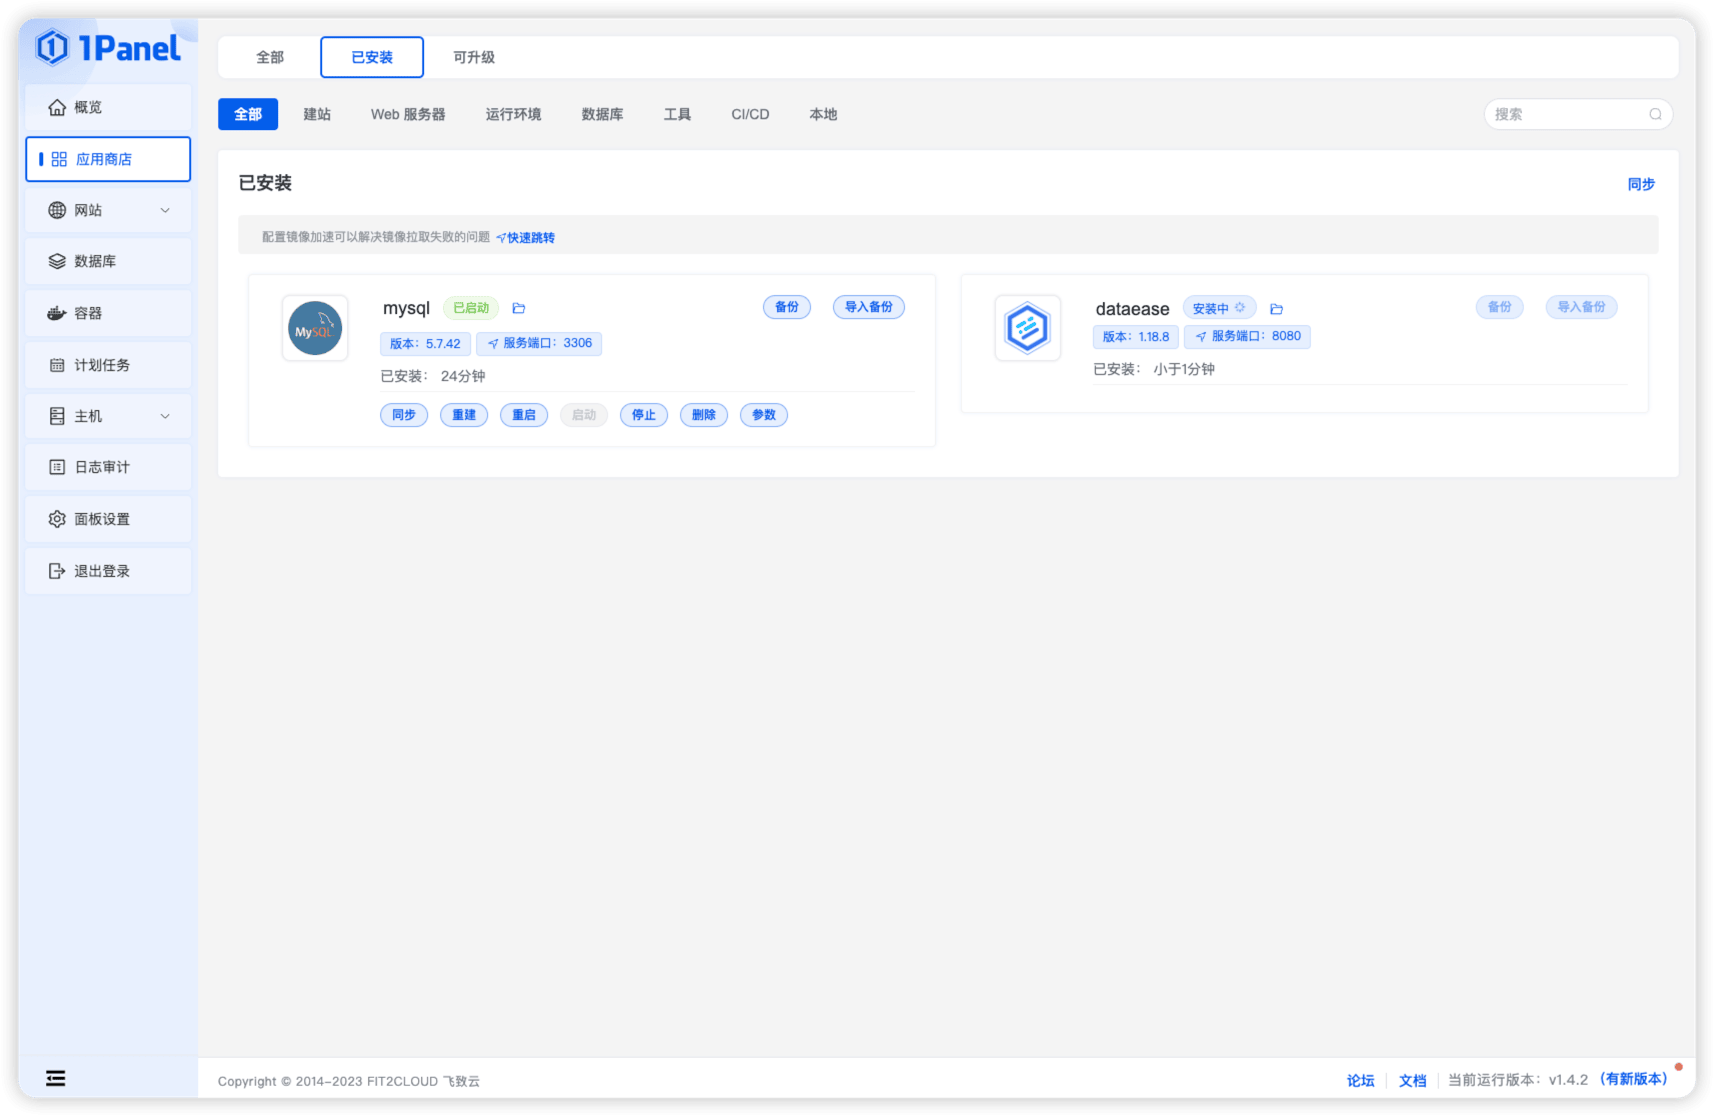Expand the 网站 sidebar submenu

click(108, 210)
